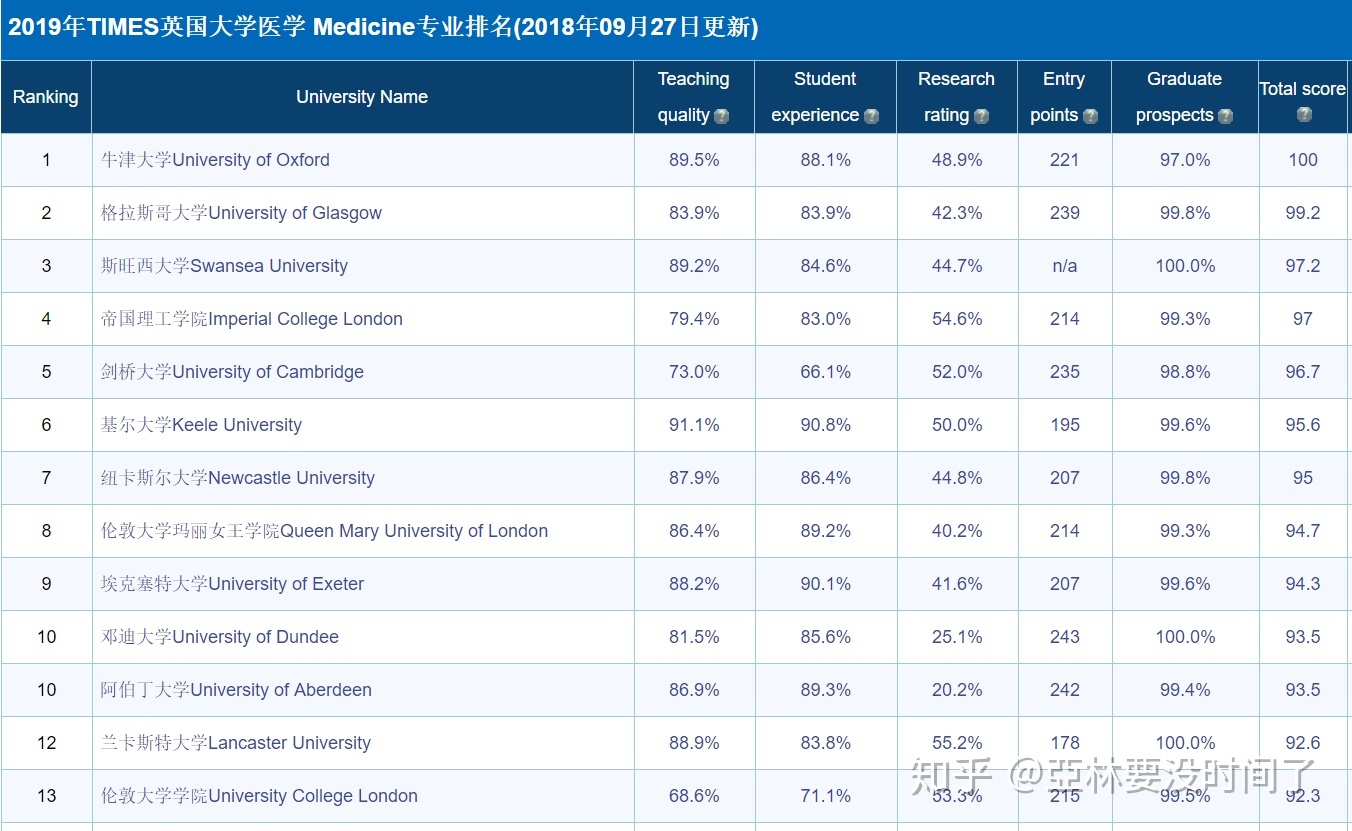Viewport: 1352px width, 831px height.
Task: Open Imperial College London link
Action: coord(252,319)
